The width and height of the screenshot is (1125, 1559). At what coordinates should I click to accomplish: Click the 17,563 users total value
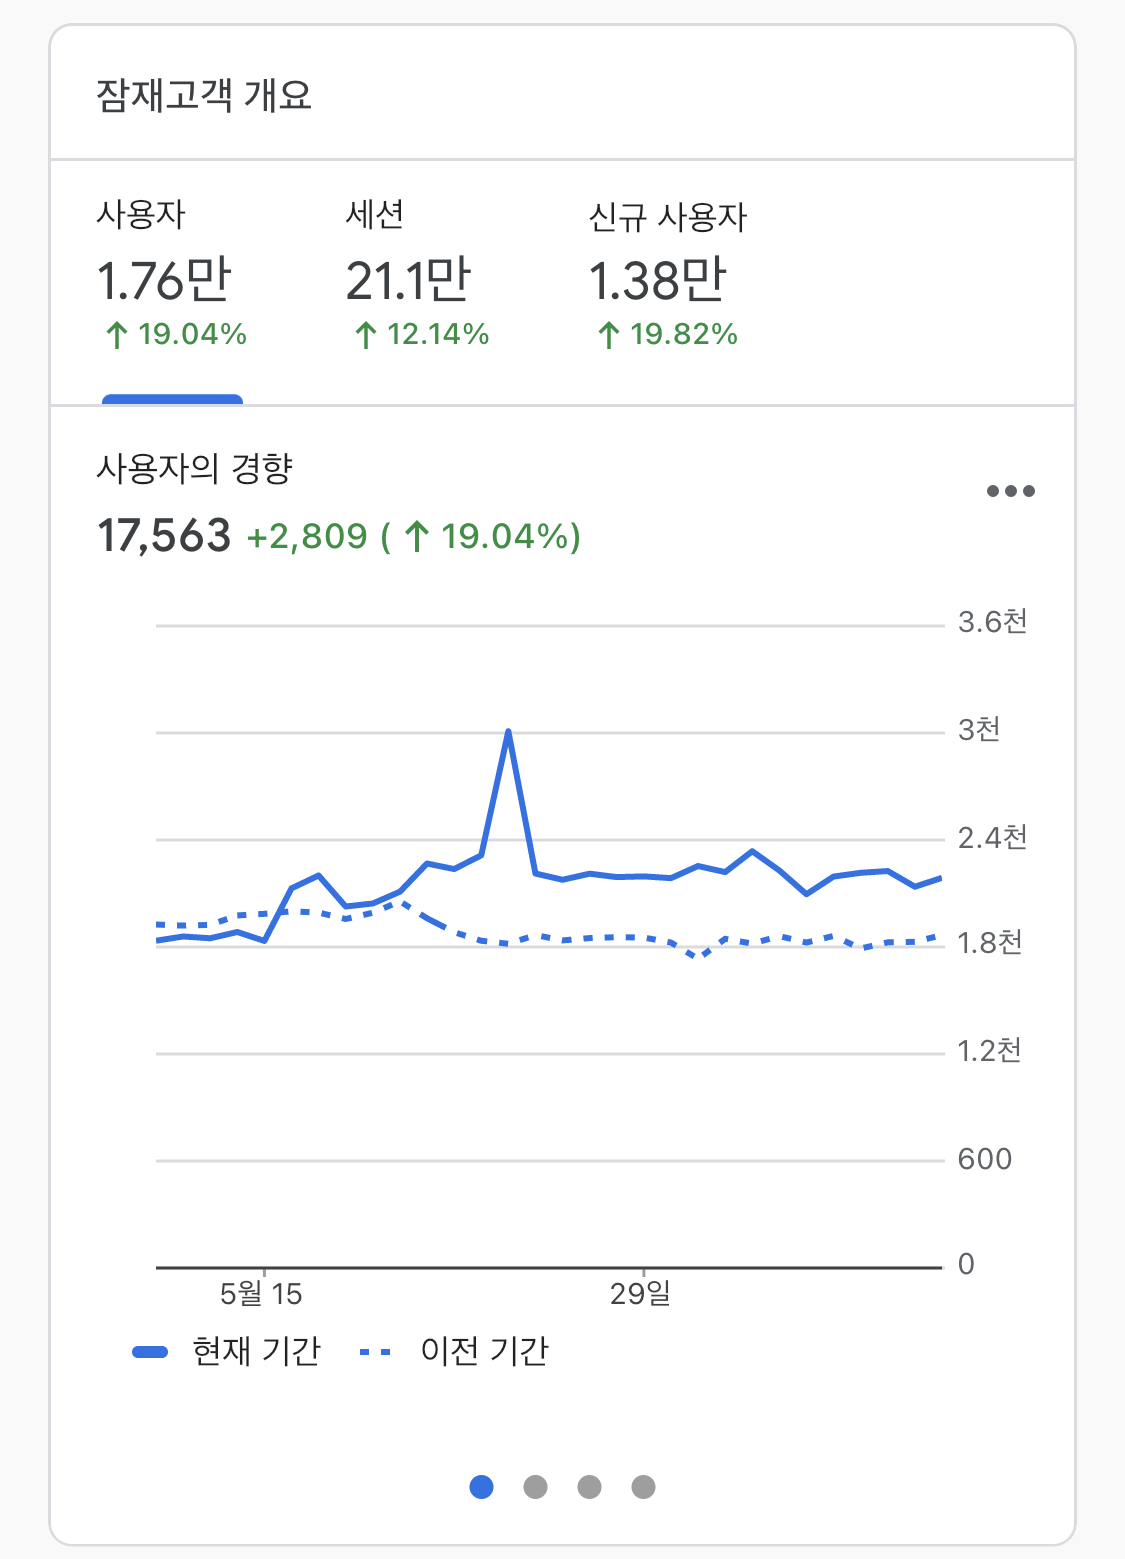point(164,536)
